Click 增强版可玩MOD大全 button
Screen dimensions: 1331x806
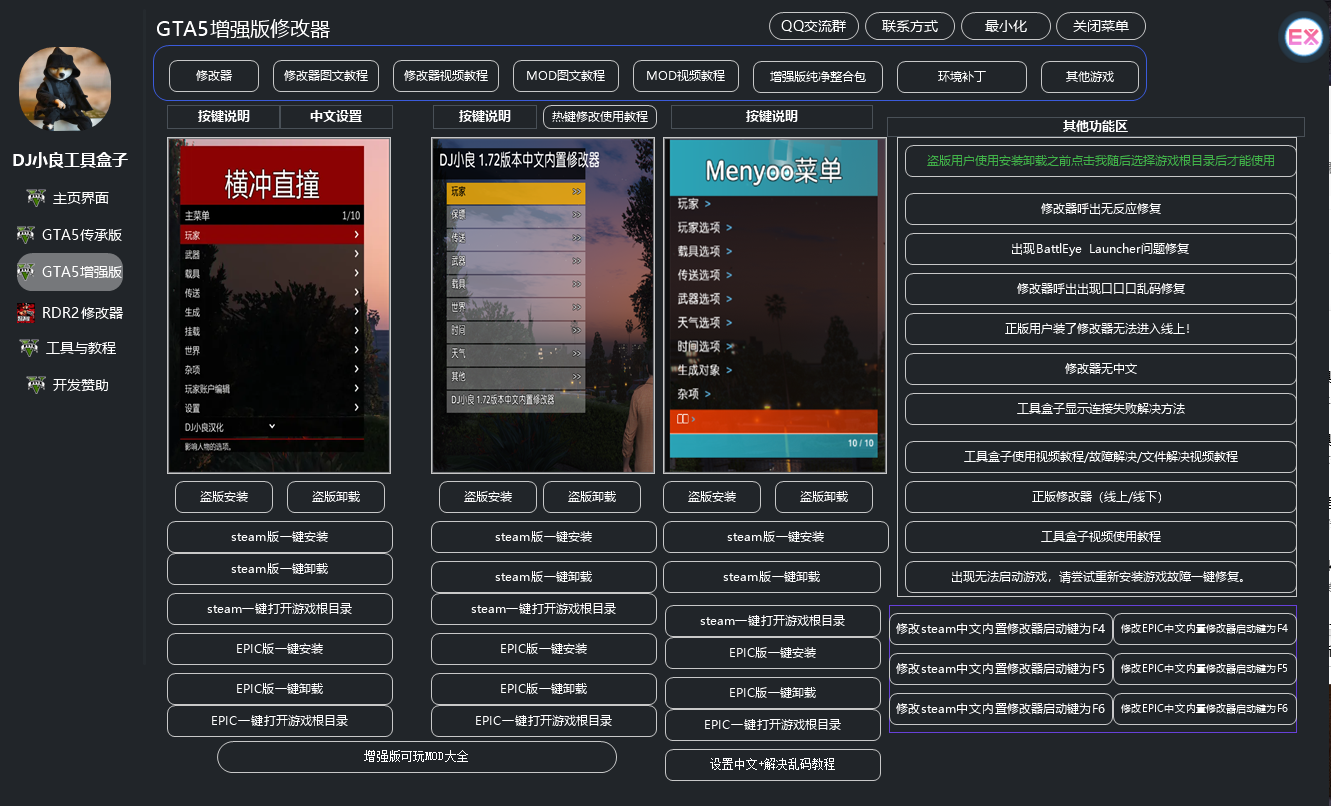pyautogui.click(x=417, y=757)
